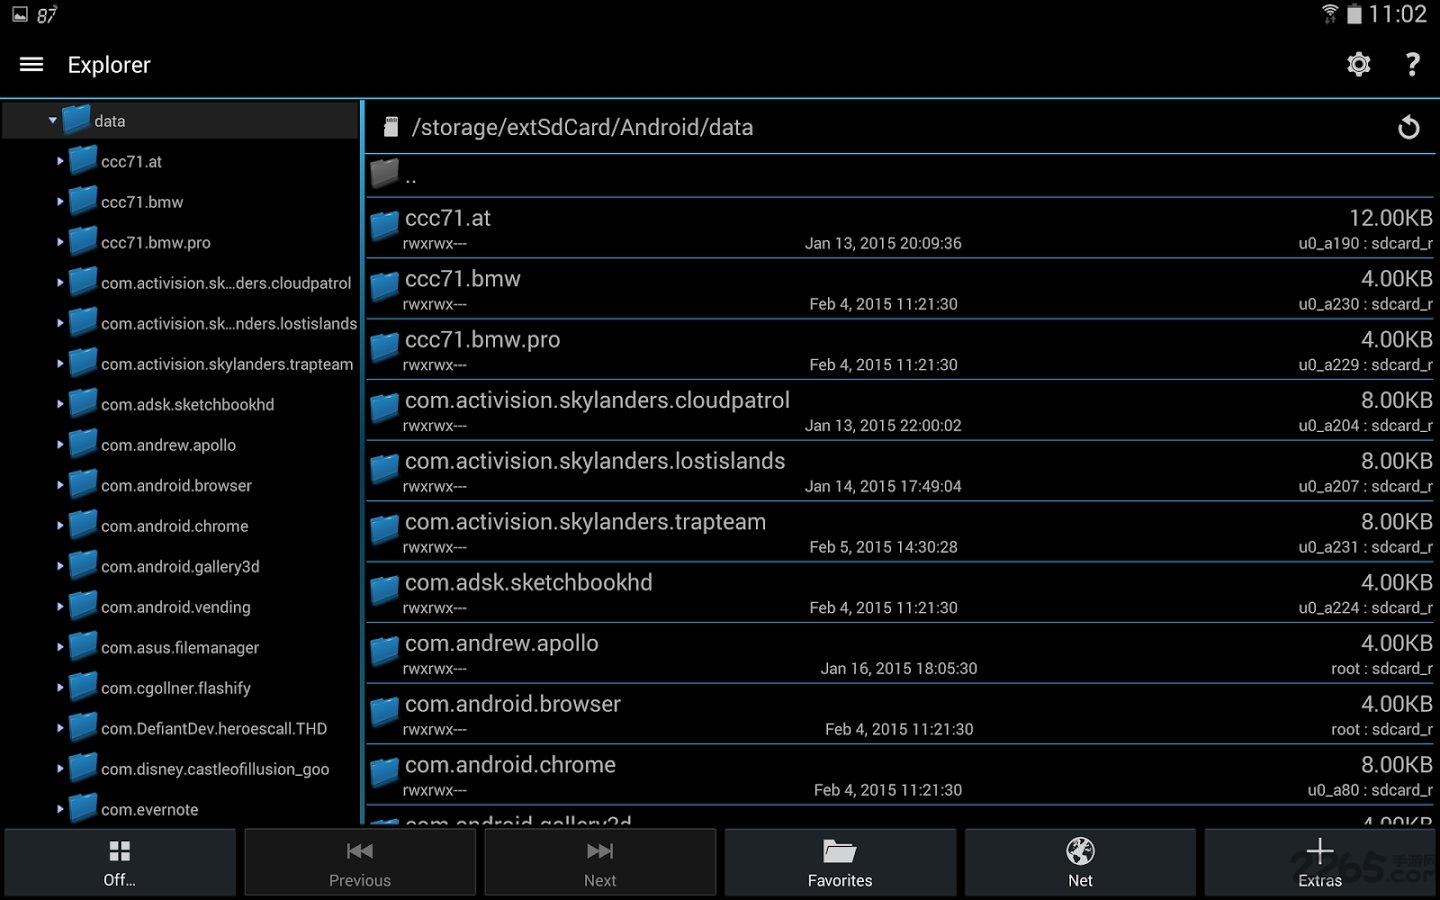Collapse the data folder in tree
This screenshot has height=900, width=1440.
point(53,120)
